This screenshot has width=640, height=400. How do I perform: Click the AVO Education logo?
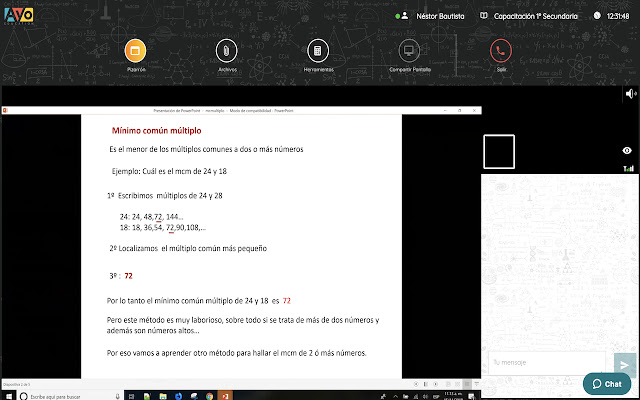(18, 16)
